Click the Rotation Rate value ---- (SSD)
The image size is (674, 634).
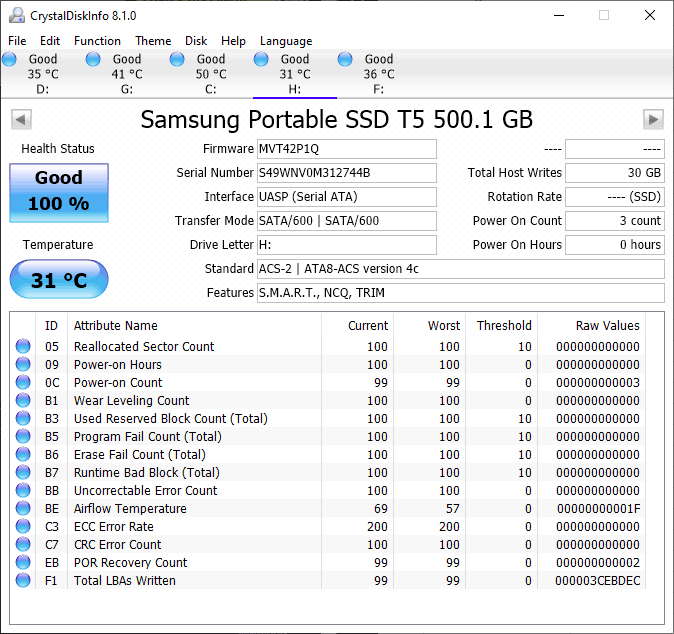click(x=615, y=197)
